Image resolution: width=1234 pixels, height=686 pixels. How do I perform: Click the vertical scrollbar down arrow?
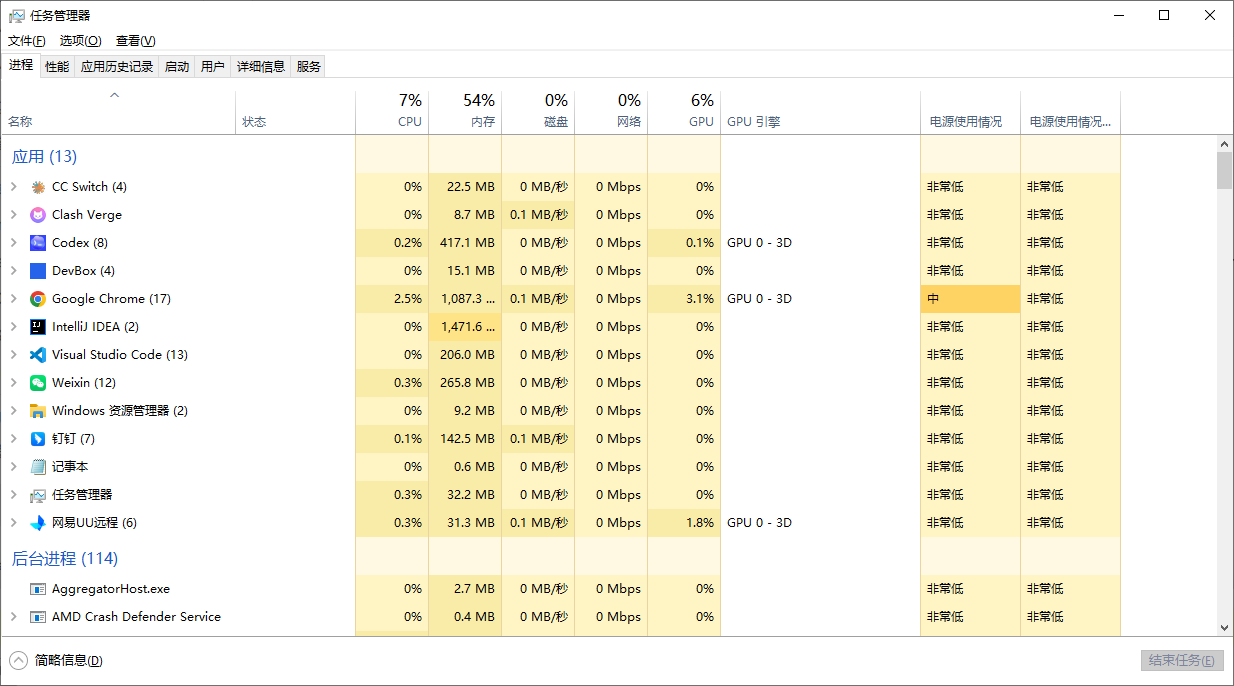click(x=1225, y=627)
